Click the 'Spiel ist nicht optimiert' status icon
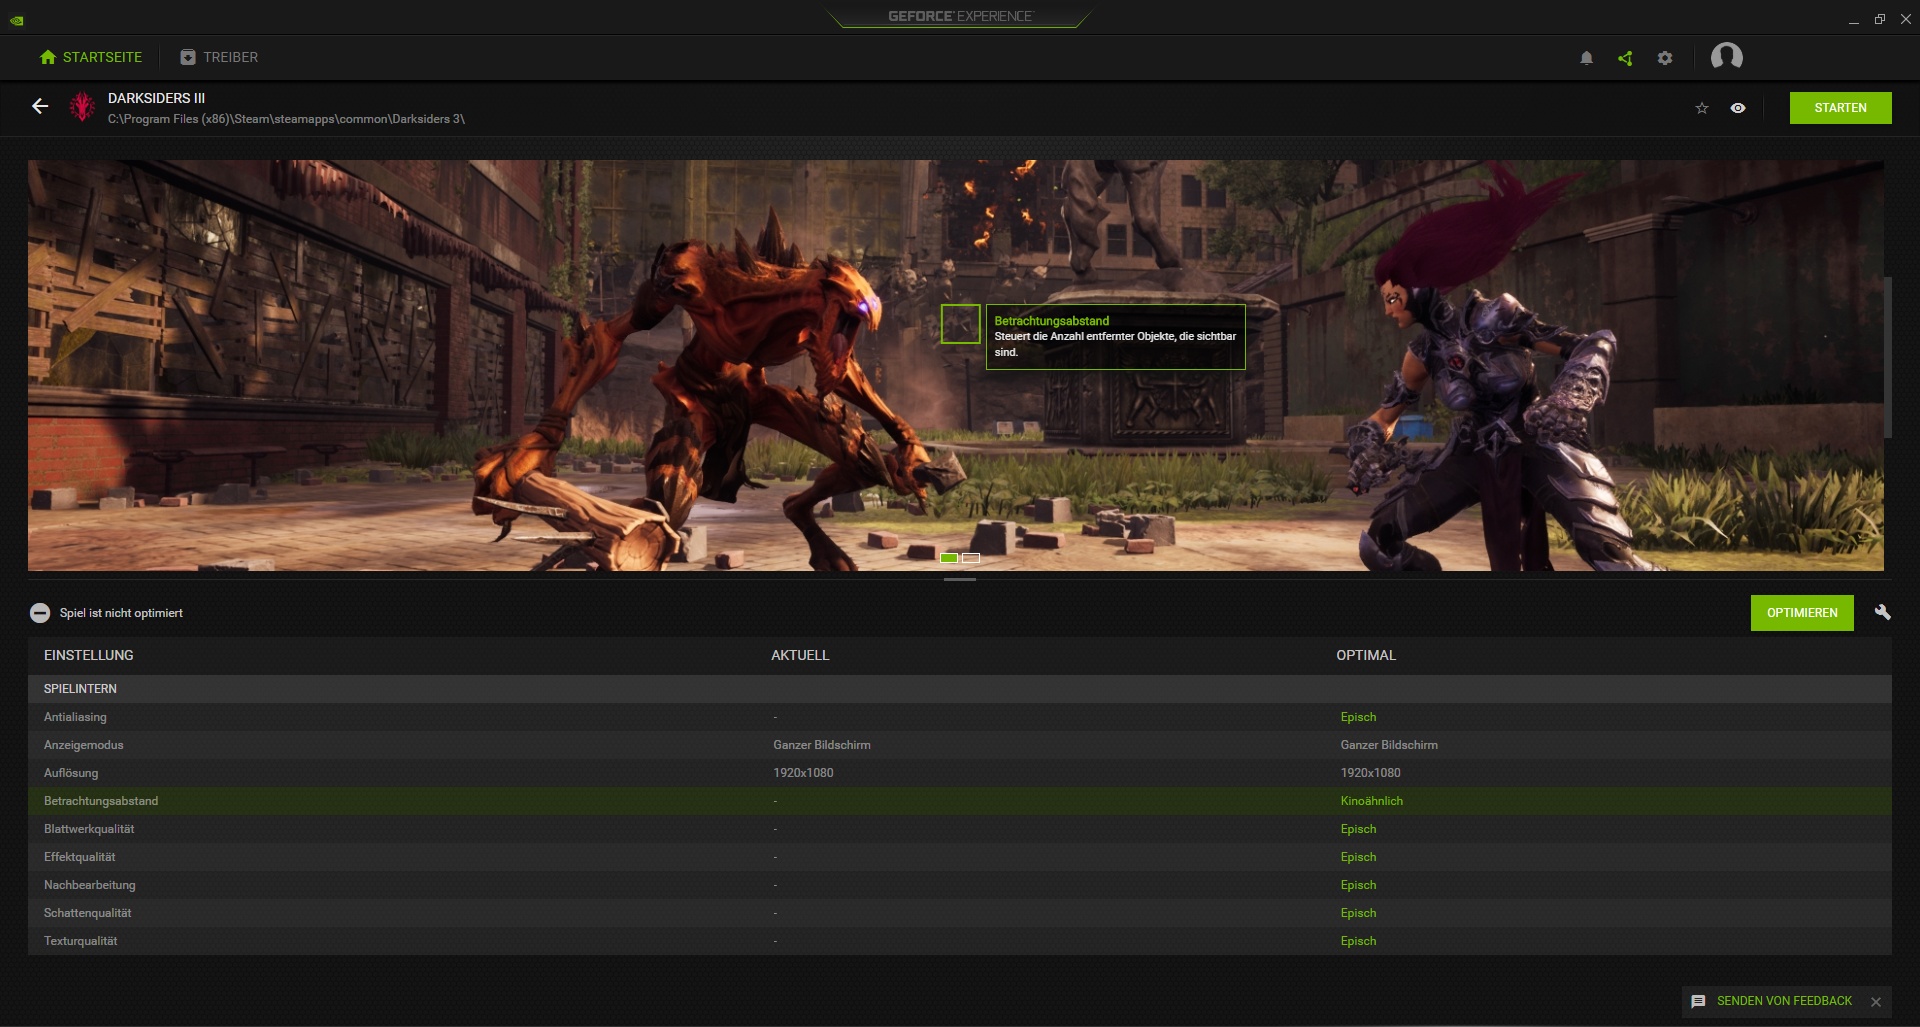This screenshot has width=1920, height=1027. point(40,613)
